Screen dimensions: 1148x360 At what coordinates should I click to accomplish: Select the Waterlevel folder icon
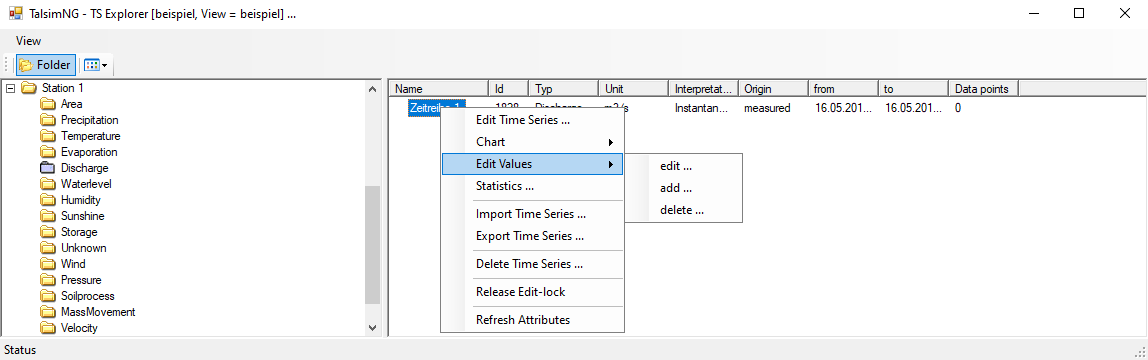click(x=48, y=184)
